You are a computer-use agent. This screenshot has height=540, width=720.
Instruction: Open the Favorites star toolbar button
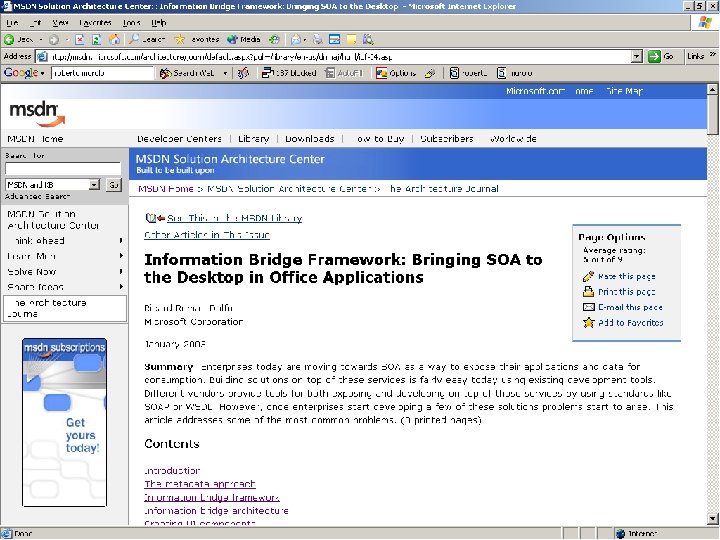(x=197, y=39)
